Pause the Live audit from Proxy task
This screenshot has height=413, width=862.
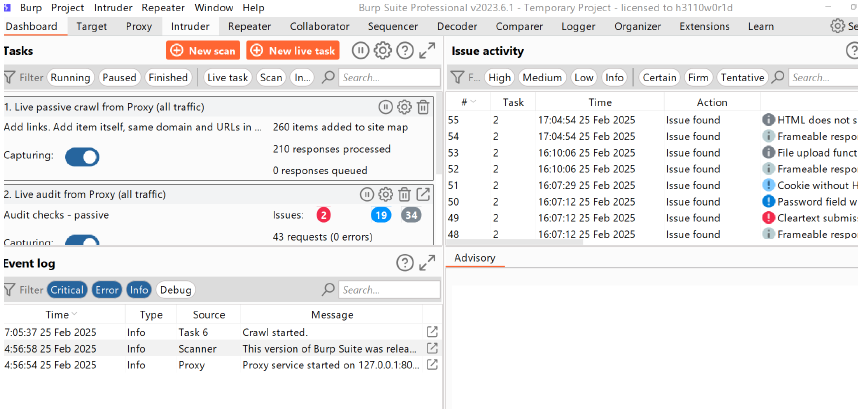367,194
